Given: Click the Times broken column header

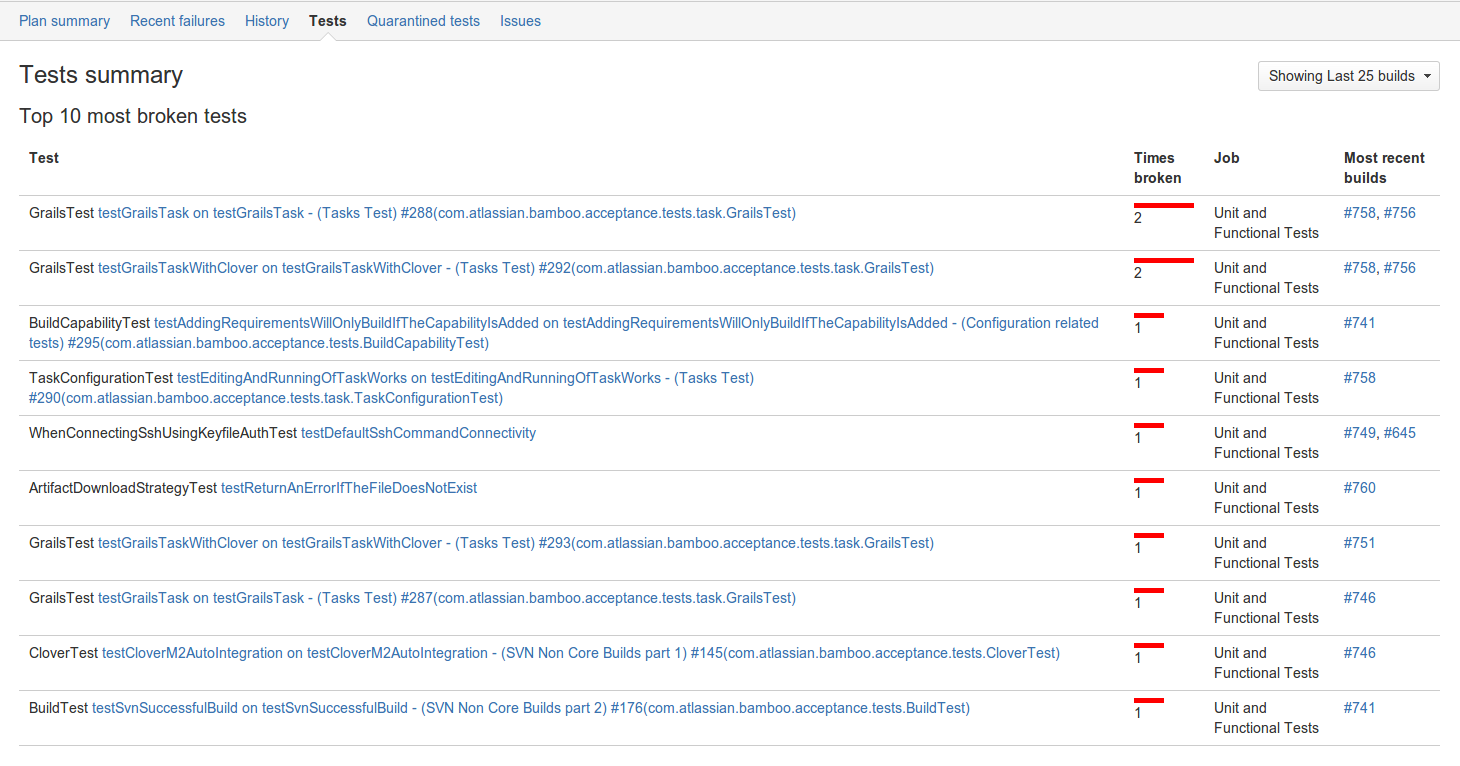Looking at the screenshot, I should [1157, 168].
